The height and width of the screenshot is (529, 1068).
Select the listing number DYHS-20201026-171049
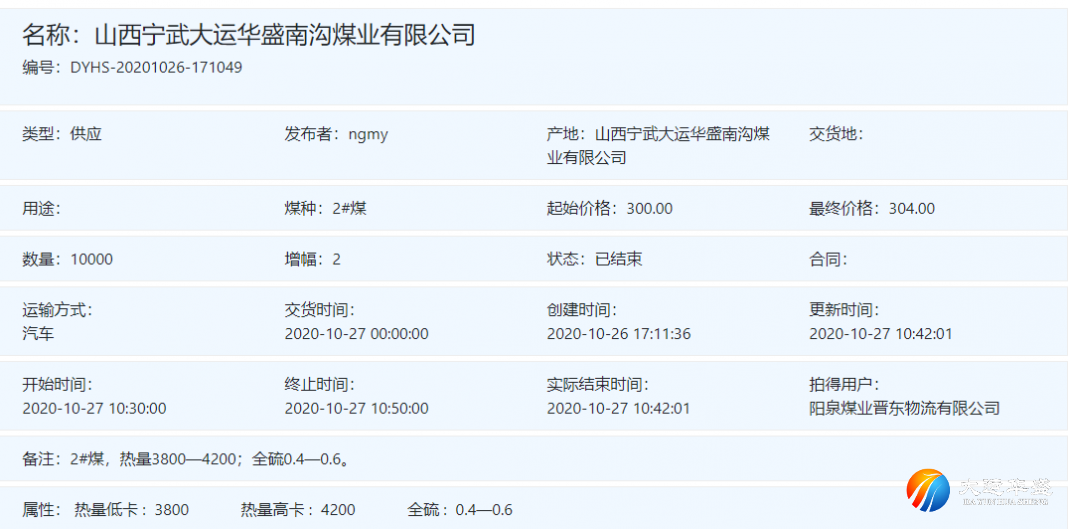point(155,68)
